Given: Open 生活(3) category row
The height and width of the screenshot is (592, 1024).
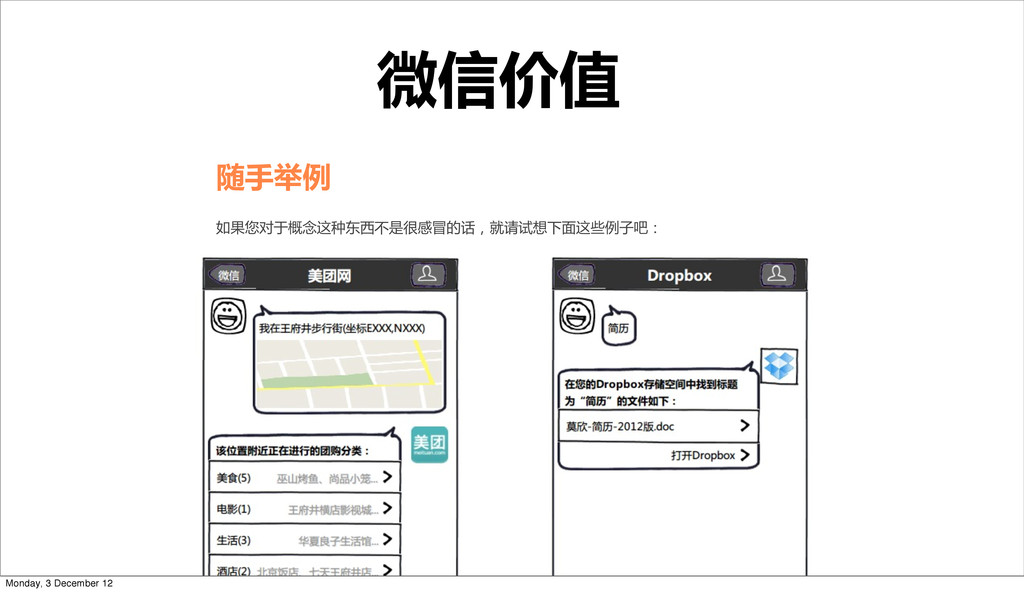Looking at the screenshot, I should point(304,540).
